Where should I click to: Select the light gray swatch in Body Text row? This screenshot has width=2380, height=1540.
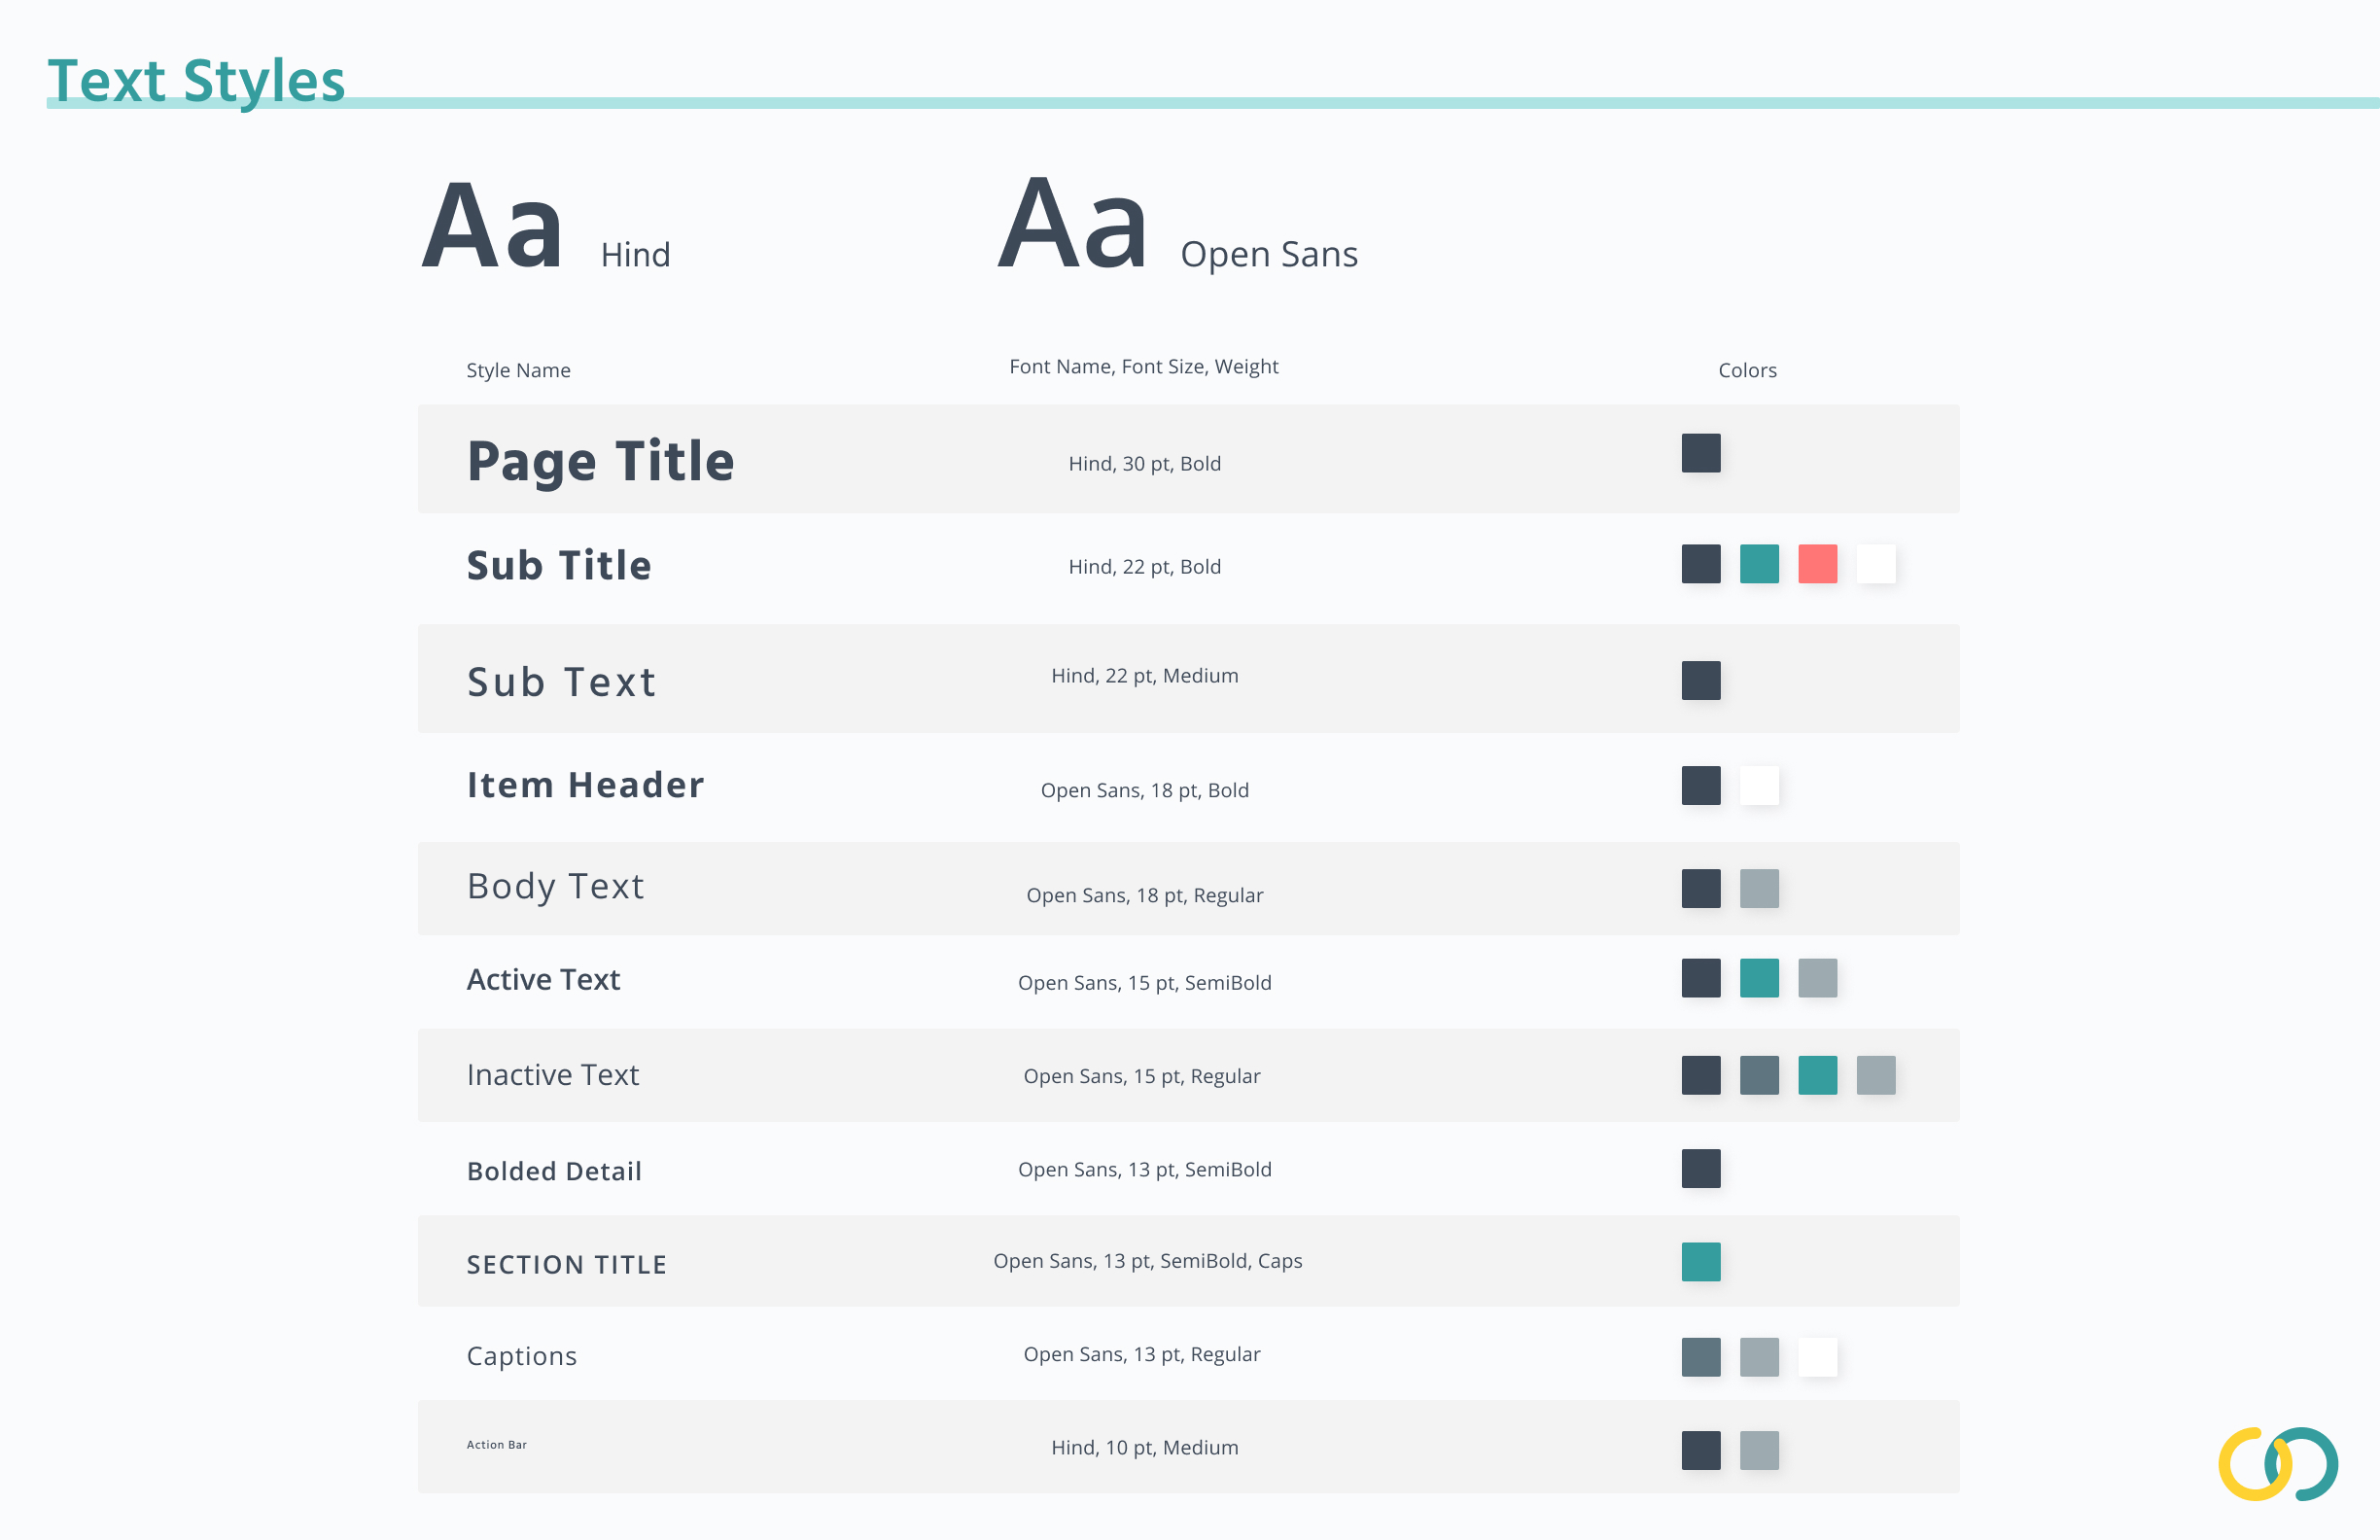pos(1759,889)
